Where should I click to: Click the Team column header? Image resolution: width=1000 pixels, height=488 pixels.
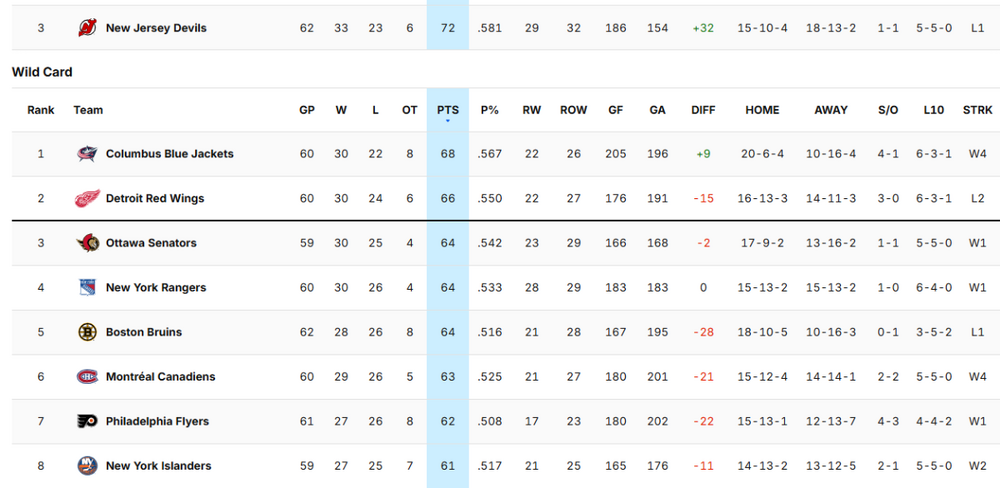pyautogui.click(x=88, y=110)
